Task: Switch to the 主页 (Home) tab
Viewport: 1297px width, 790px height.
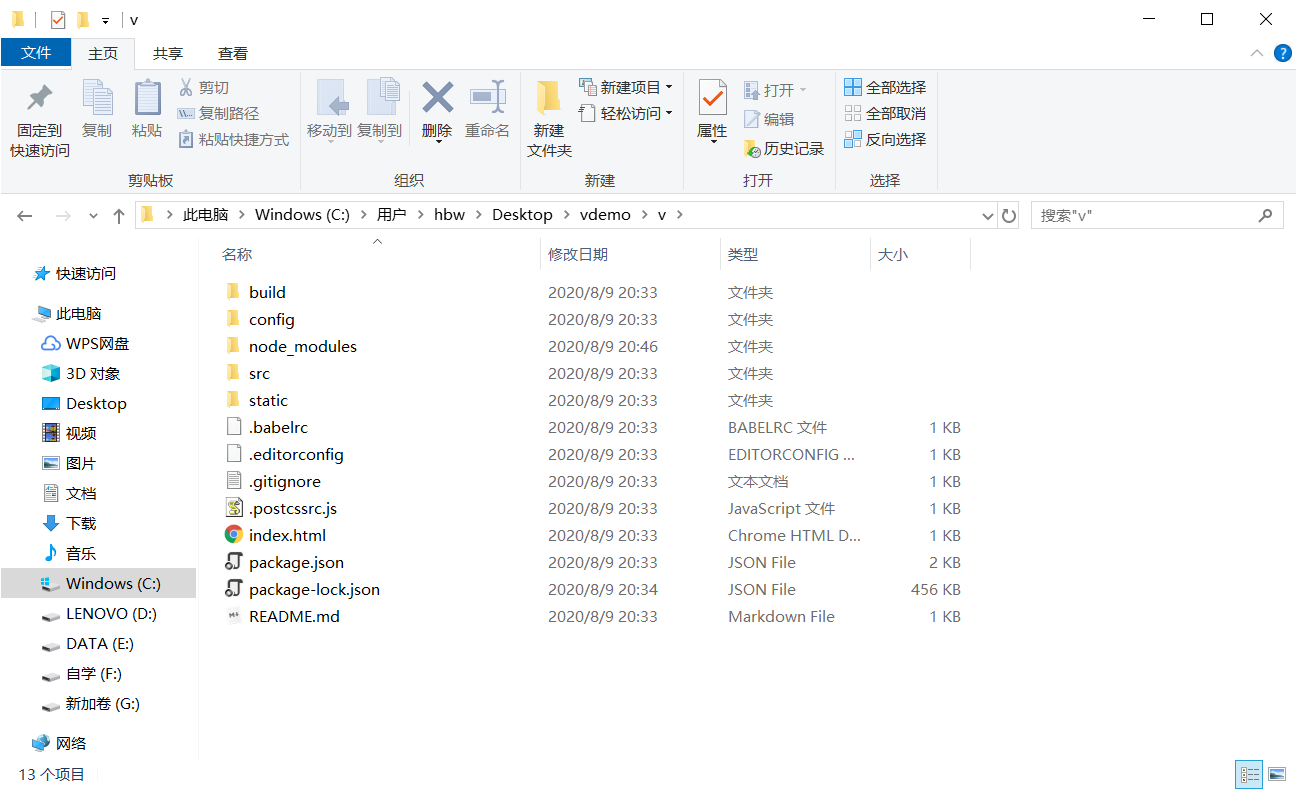Action: [103, 54]
